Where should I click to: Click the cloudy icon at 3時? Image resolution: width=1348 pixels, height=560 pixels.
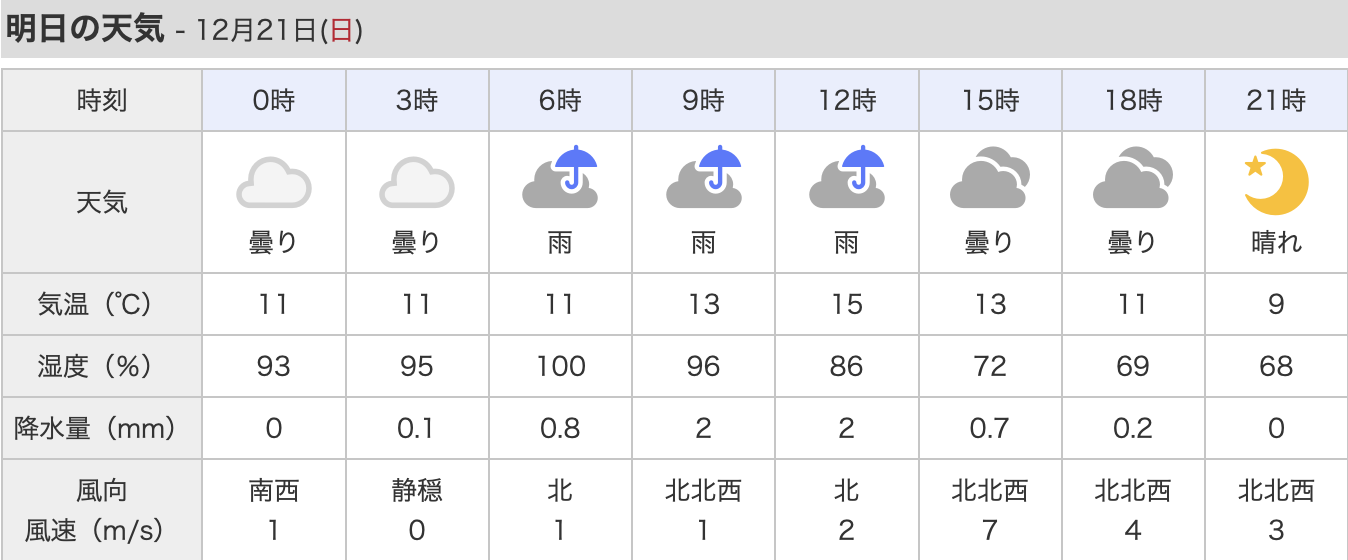[x=417, y=182]
